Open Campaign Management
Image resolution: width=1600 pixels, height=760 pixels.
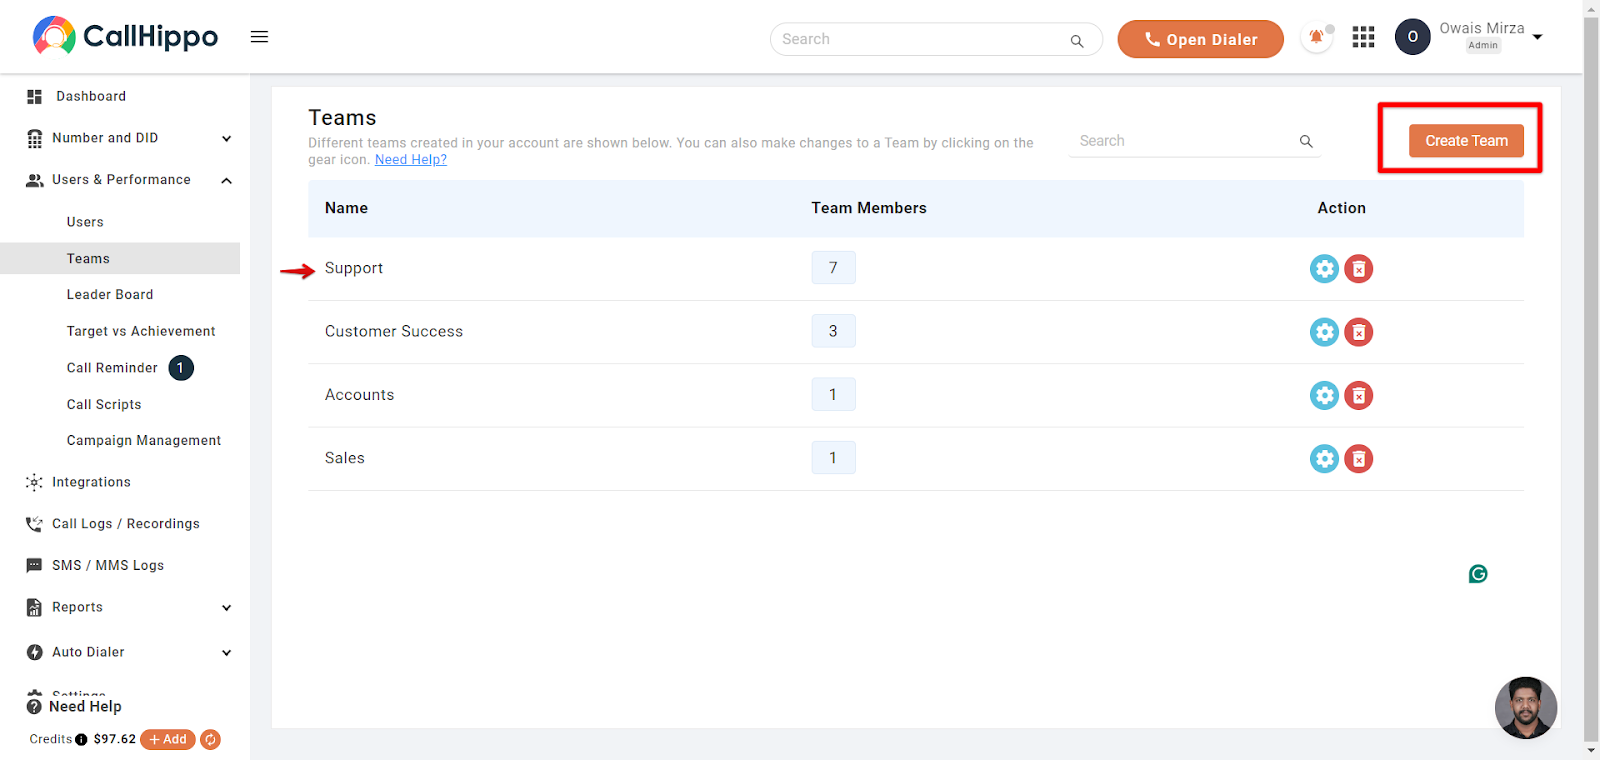(x=144, y=441)
